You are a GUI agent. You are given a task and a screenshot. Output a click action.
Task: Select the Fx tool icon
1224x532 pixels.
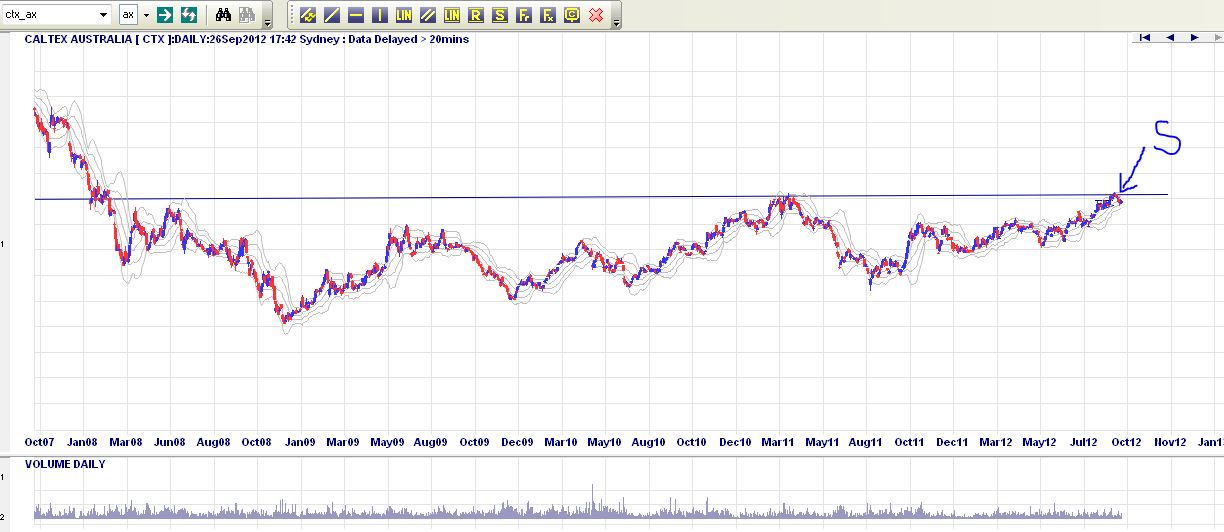point(548,15)
